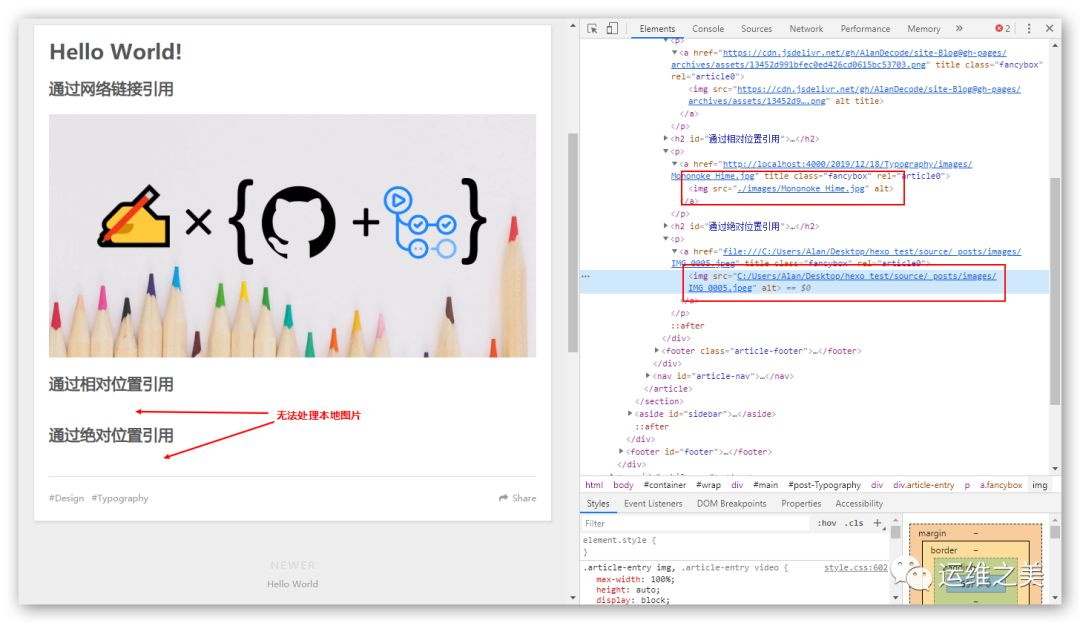Screen dimensions: 1080x623
Task: Click the GitHub Actions banner image
Action: 292,235
